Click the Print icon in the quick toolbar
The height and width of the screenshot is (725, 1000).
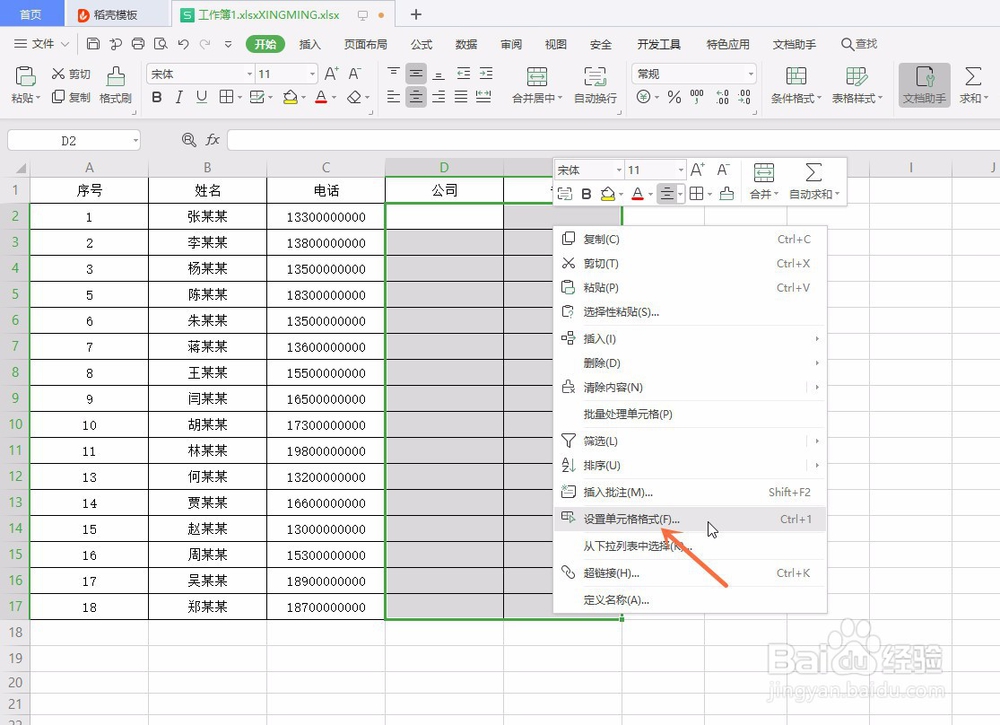coord(138,43)
